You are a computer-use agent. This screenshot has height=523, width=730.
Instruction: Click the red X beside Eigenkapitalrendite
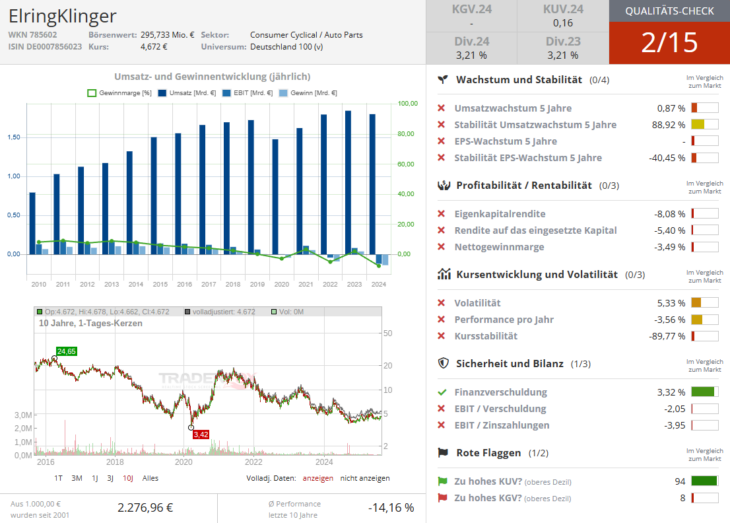tap(441, 214)
